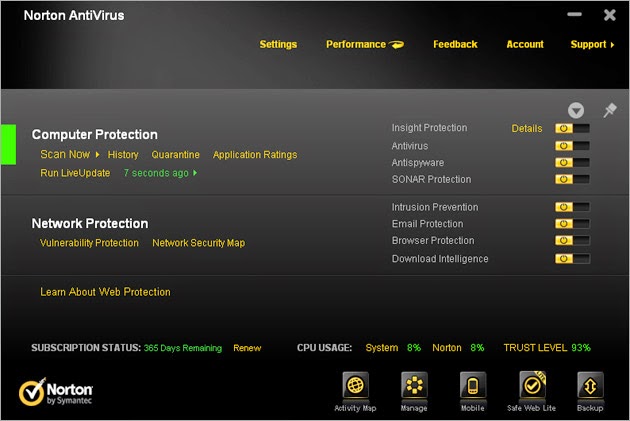Expand the 7 seconds ago arrow
Viewport: 630px width, 421px height.
[x=195, y=173]
